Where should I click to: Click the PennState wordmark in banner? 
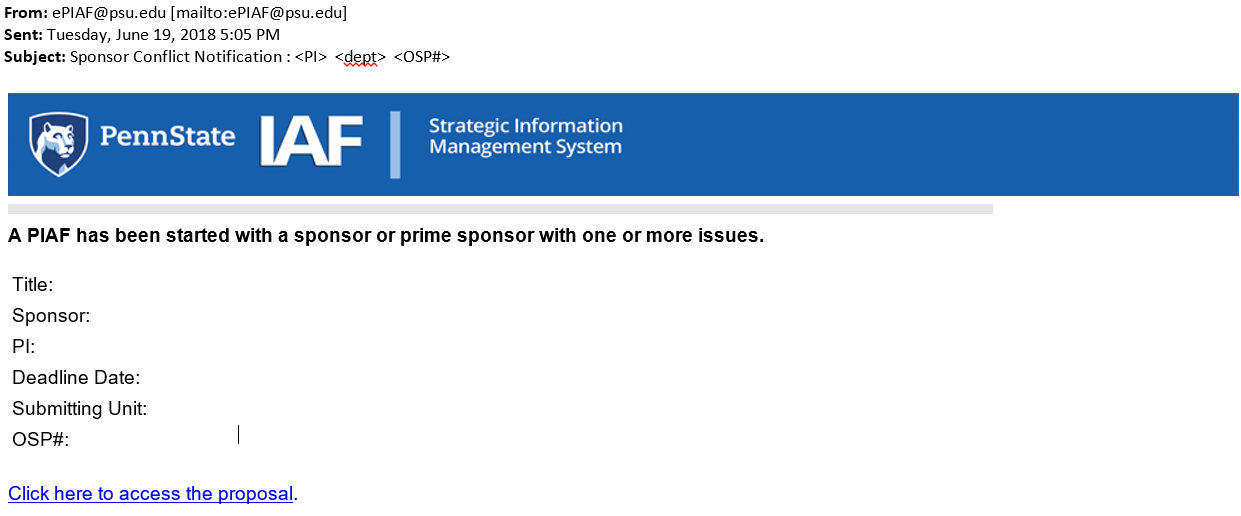167,136
